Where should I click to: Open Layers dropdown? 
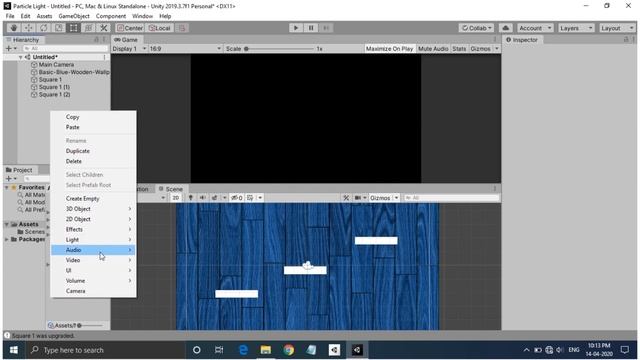coord(576,28)
